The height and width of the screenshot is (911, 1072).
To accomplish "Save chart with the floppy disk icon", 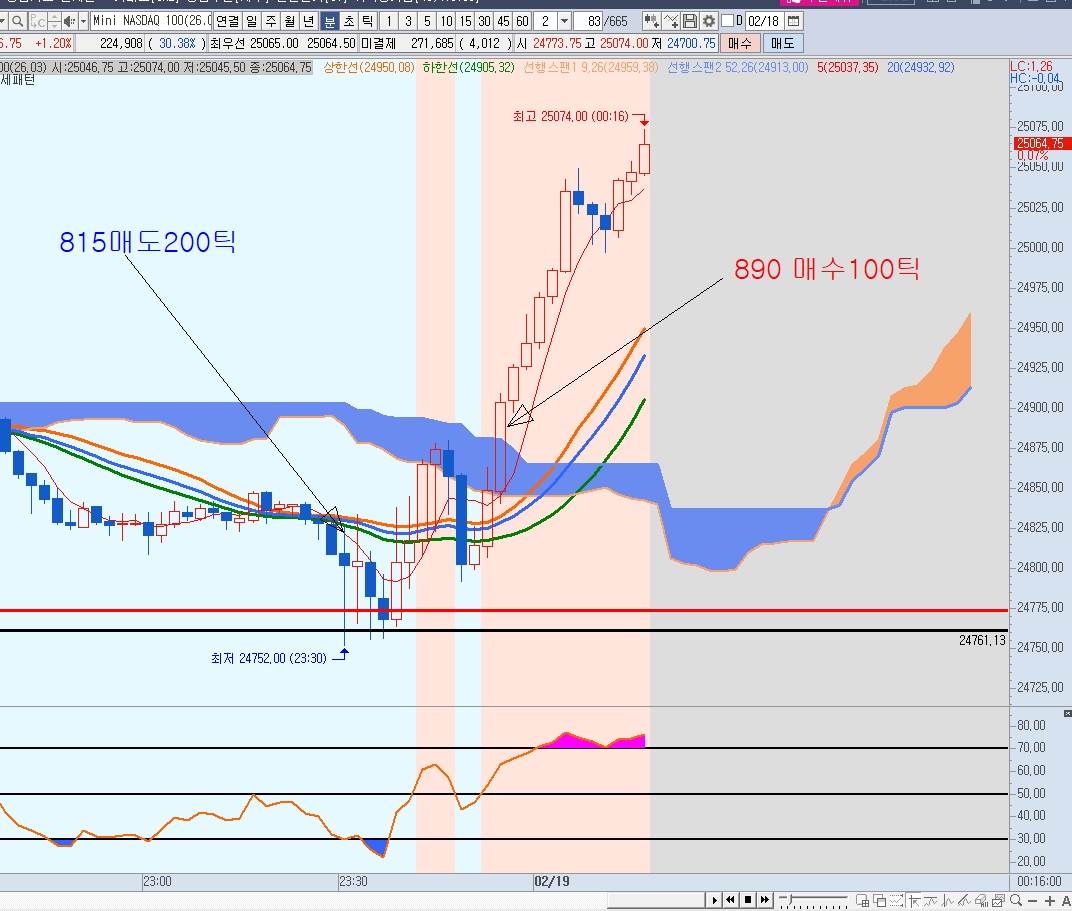I will (690, 21).
